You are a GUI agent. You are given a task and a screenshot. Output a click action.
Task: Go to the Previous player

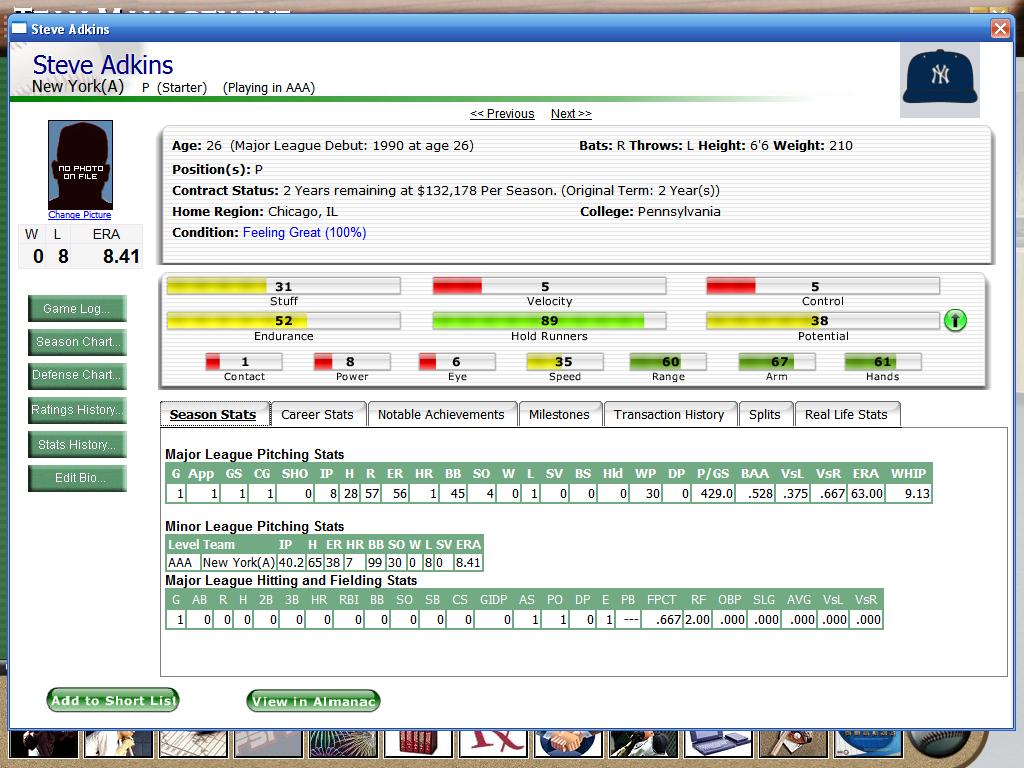tap(502, 114)
